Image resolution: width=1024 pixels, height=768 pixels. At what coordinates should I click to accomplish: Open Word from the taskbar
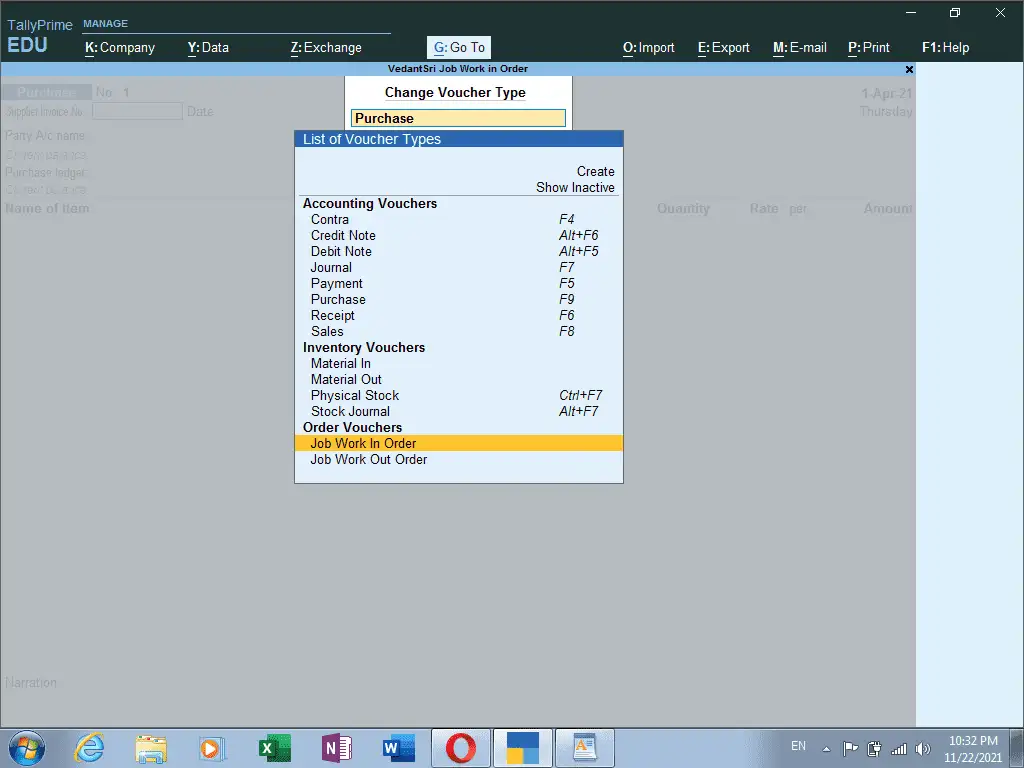pyautogui.click(x=399, y=748)
